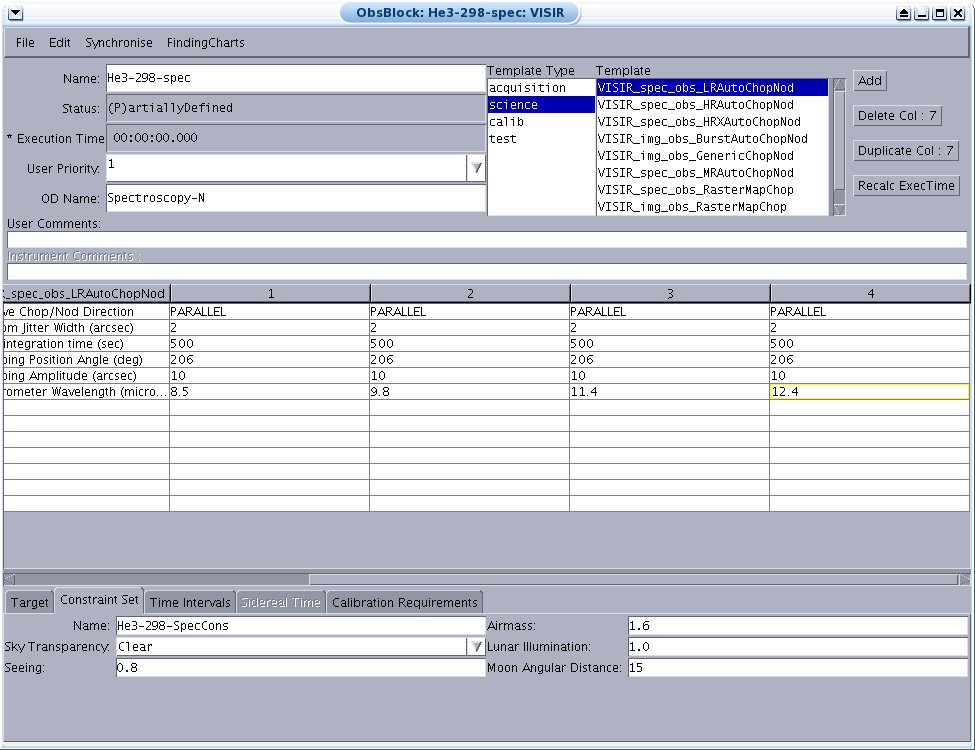The image size is (975, 750).
Task: Switch to the Target tab
Action: coord(29,602)
